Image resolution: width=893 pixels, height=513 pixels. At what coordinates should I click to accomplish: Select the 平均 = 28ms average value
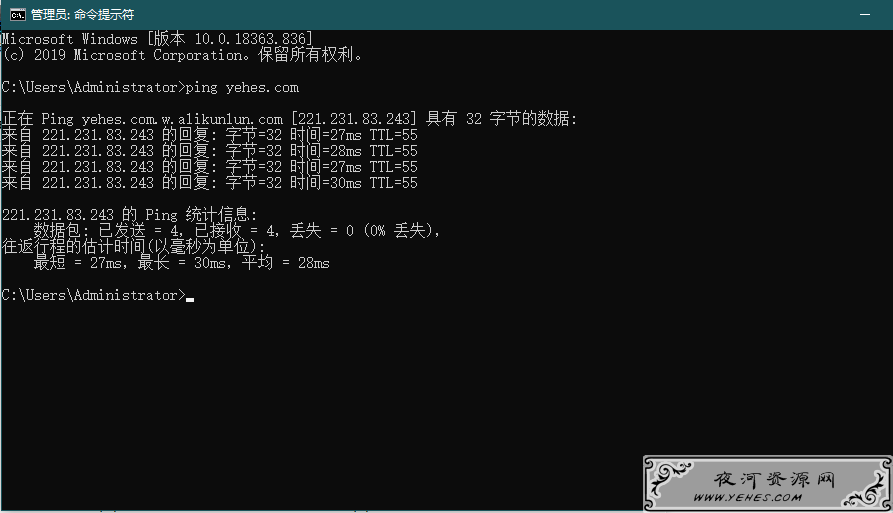coord(285,262)
